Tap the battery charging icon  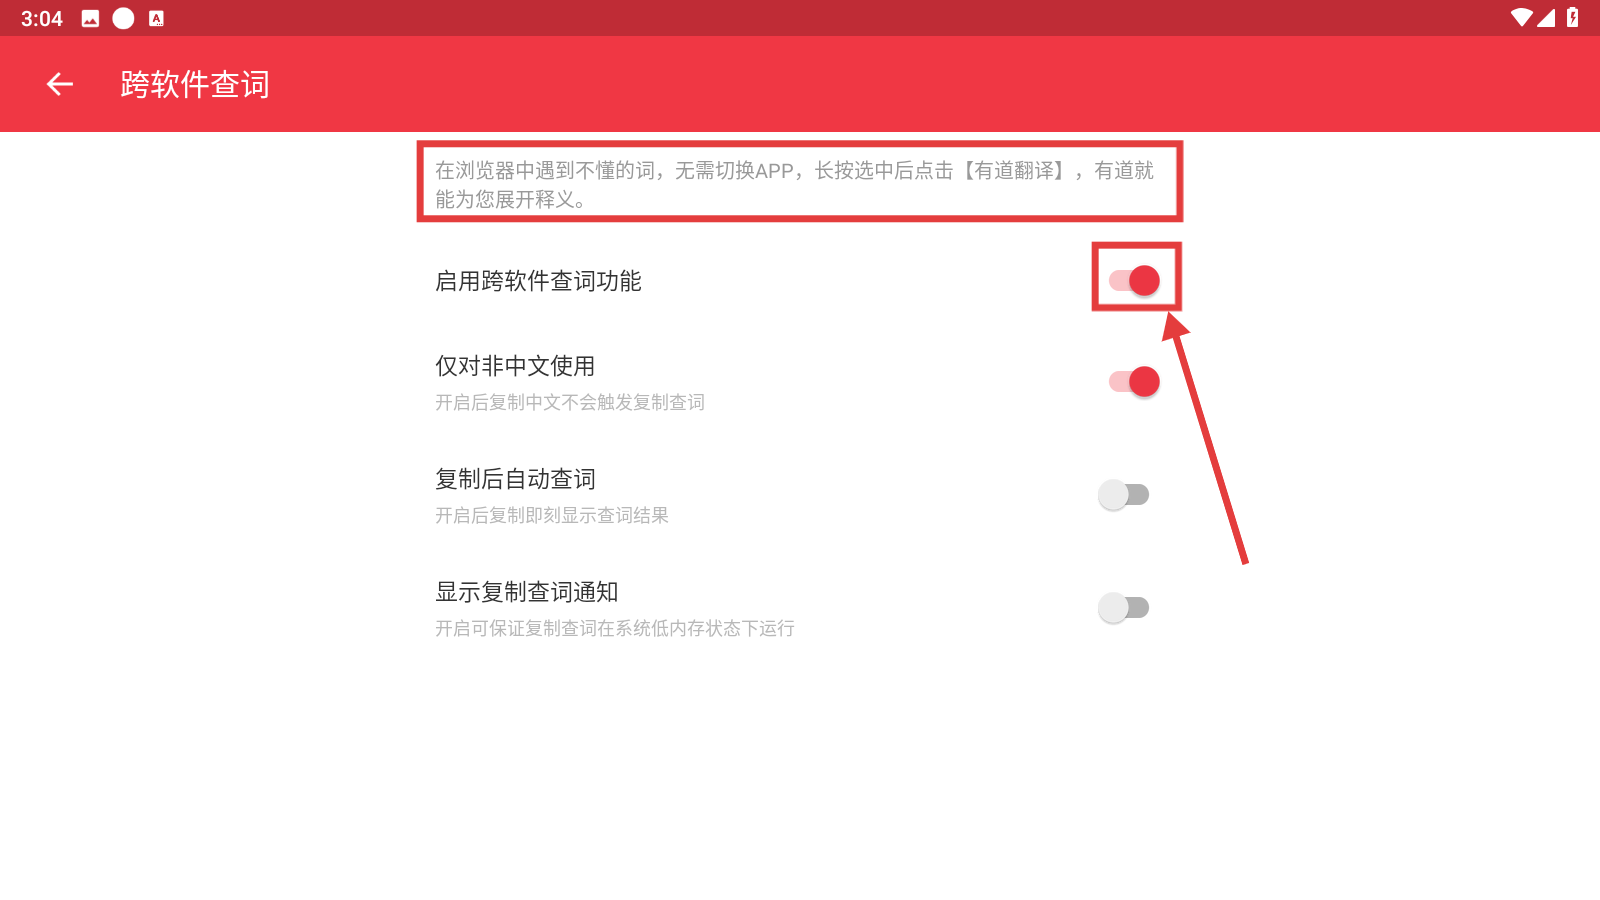pos(1573,17)
